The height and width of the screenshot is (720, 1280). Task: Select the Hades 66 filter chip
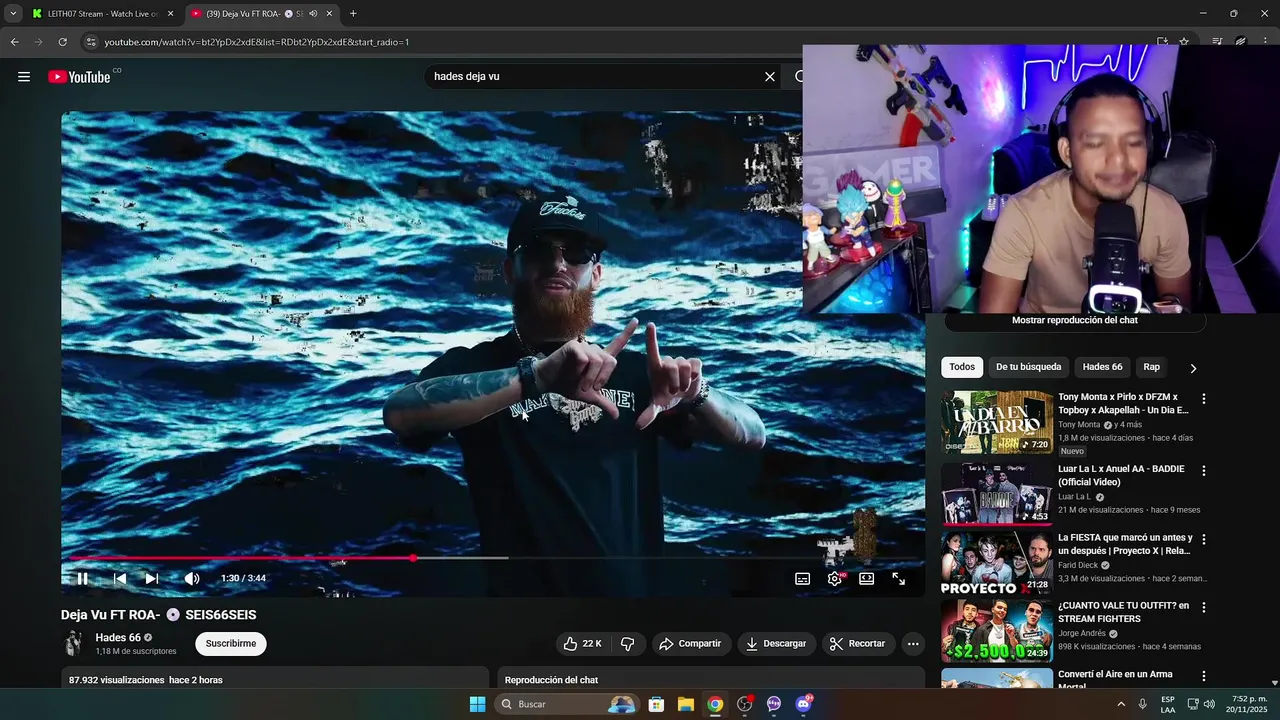tap(1102, 367)
